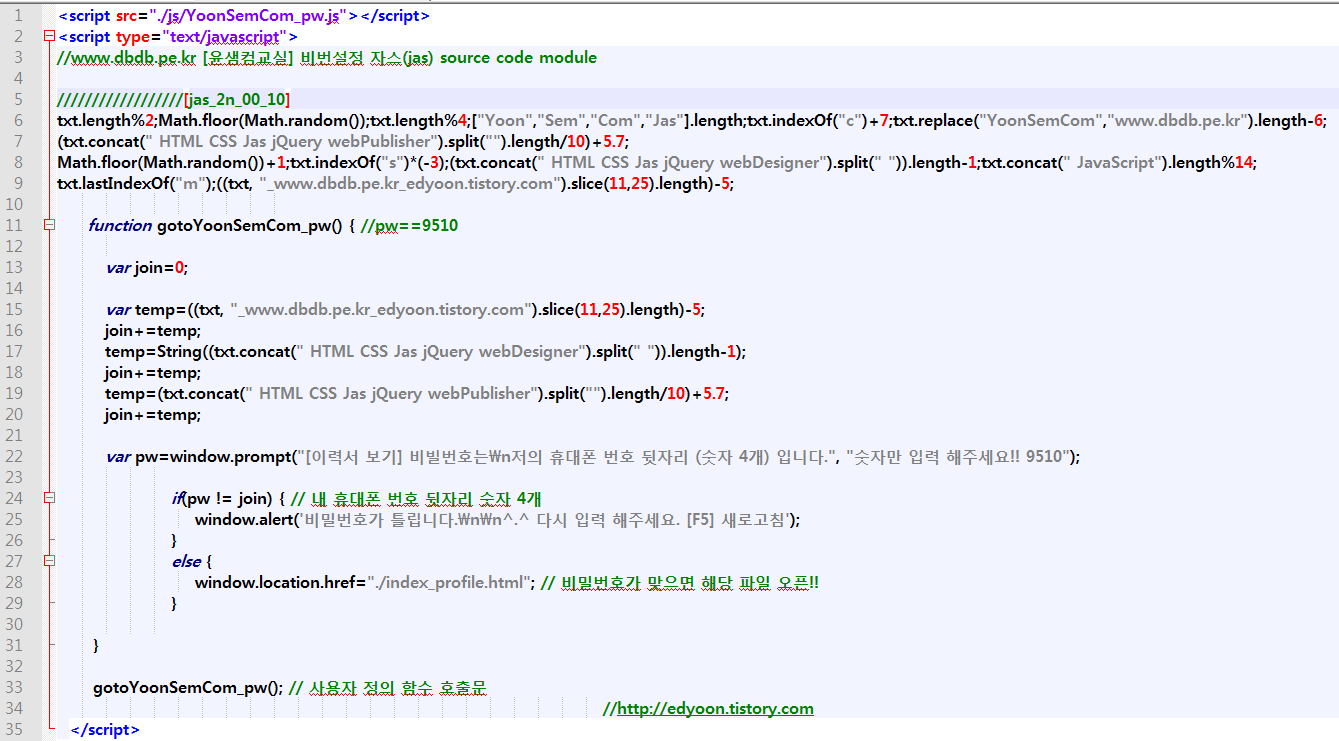Screen dimensions: 1339x741
Task: Click "Math.floor(Math.random())+1" on line 8
Action: 171,163
